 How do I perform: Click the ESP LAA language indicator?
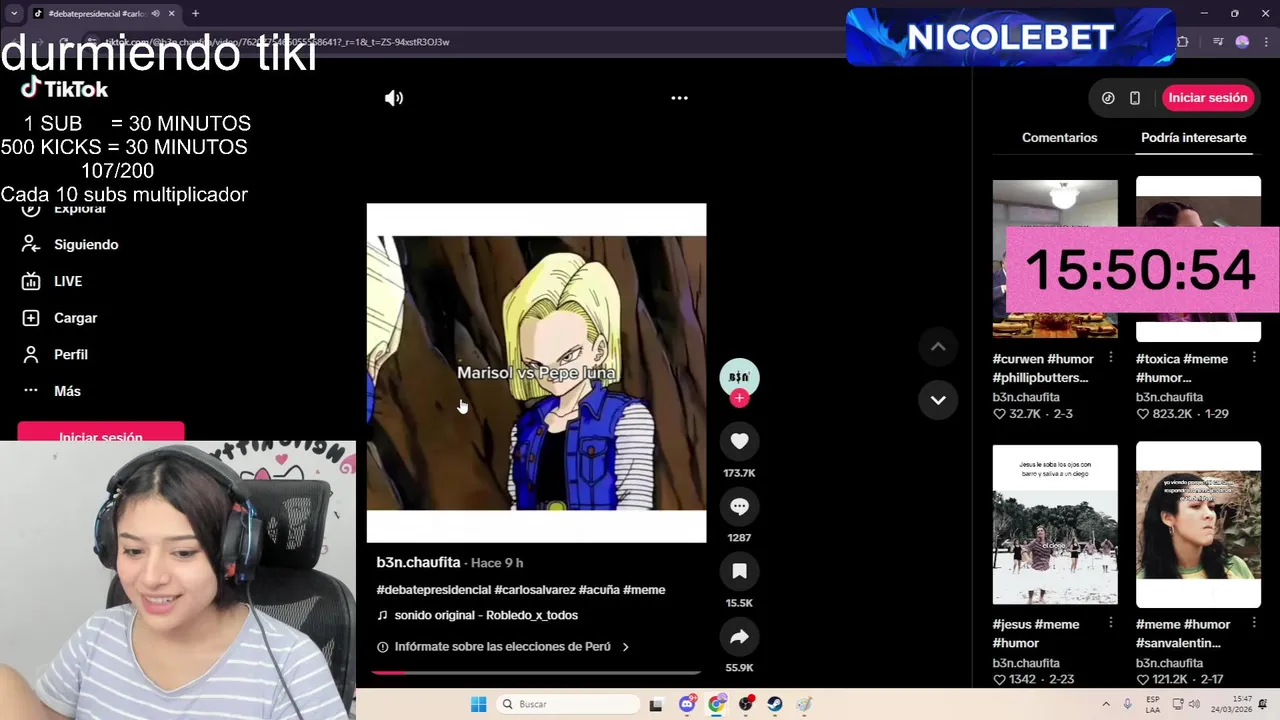coord(1153,704)
